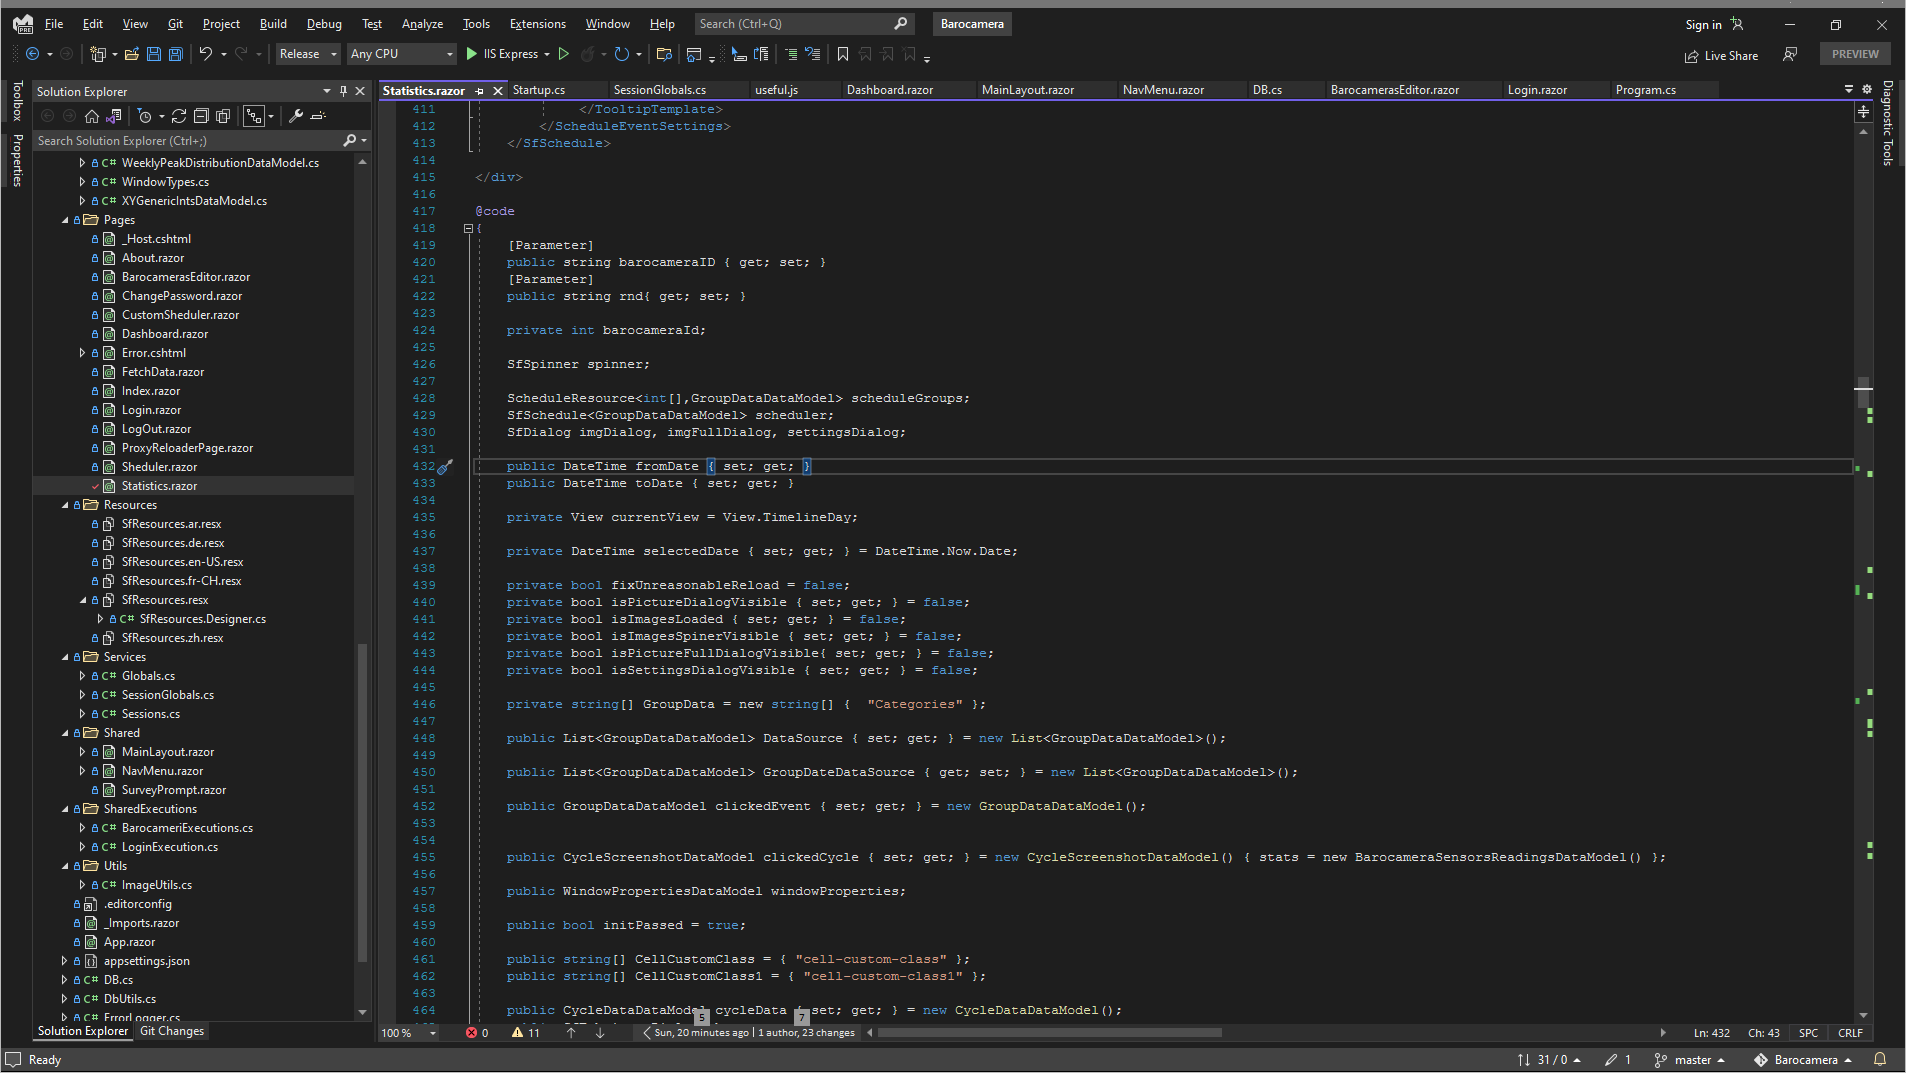Screen dimensions: 1906x1073
Task: Start debugging with IIS Express play button
Action: pos(472,54)
